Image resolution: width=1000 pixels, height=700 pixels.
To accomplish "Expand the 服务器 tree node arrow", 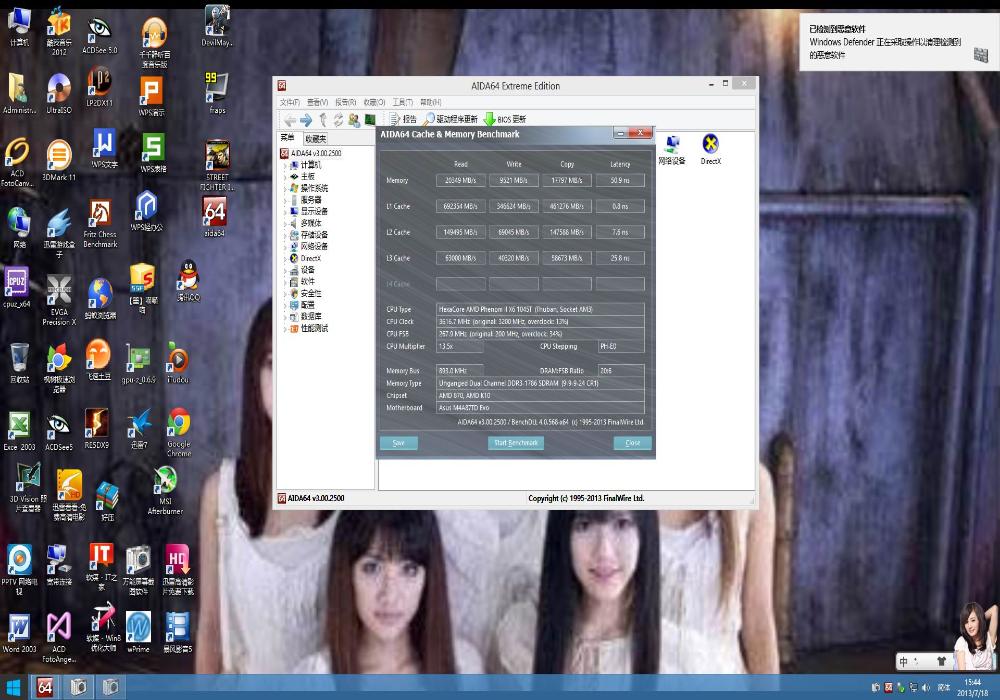I will (285, 200).
